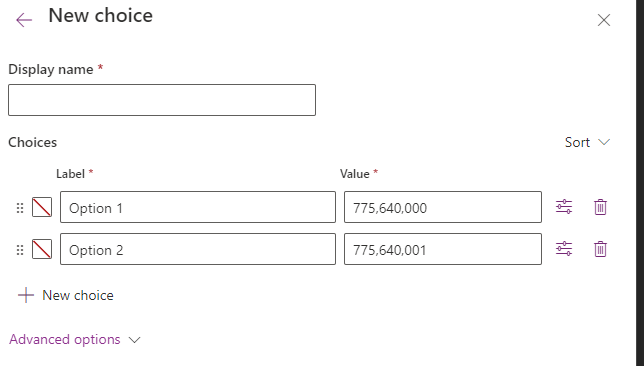Open color picker for Option 2
Viewport: 644px width, 366px height.
click(x=42, y=249)
